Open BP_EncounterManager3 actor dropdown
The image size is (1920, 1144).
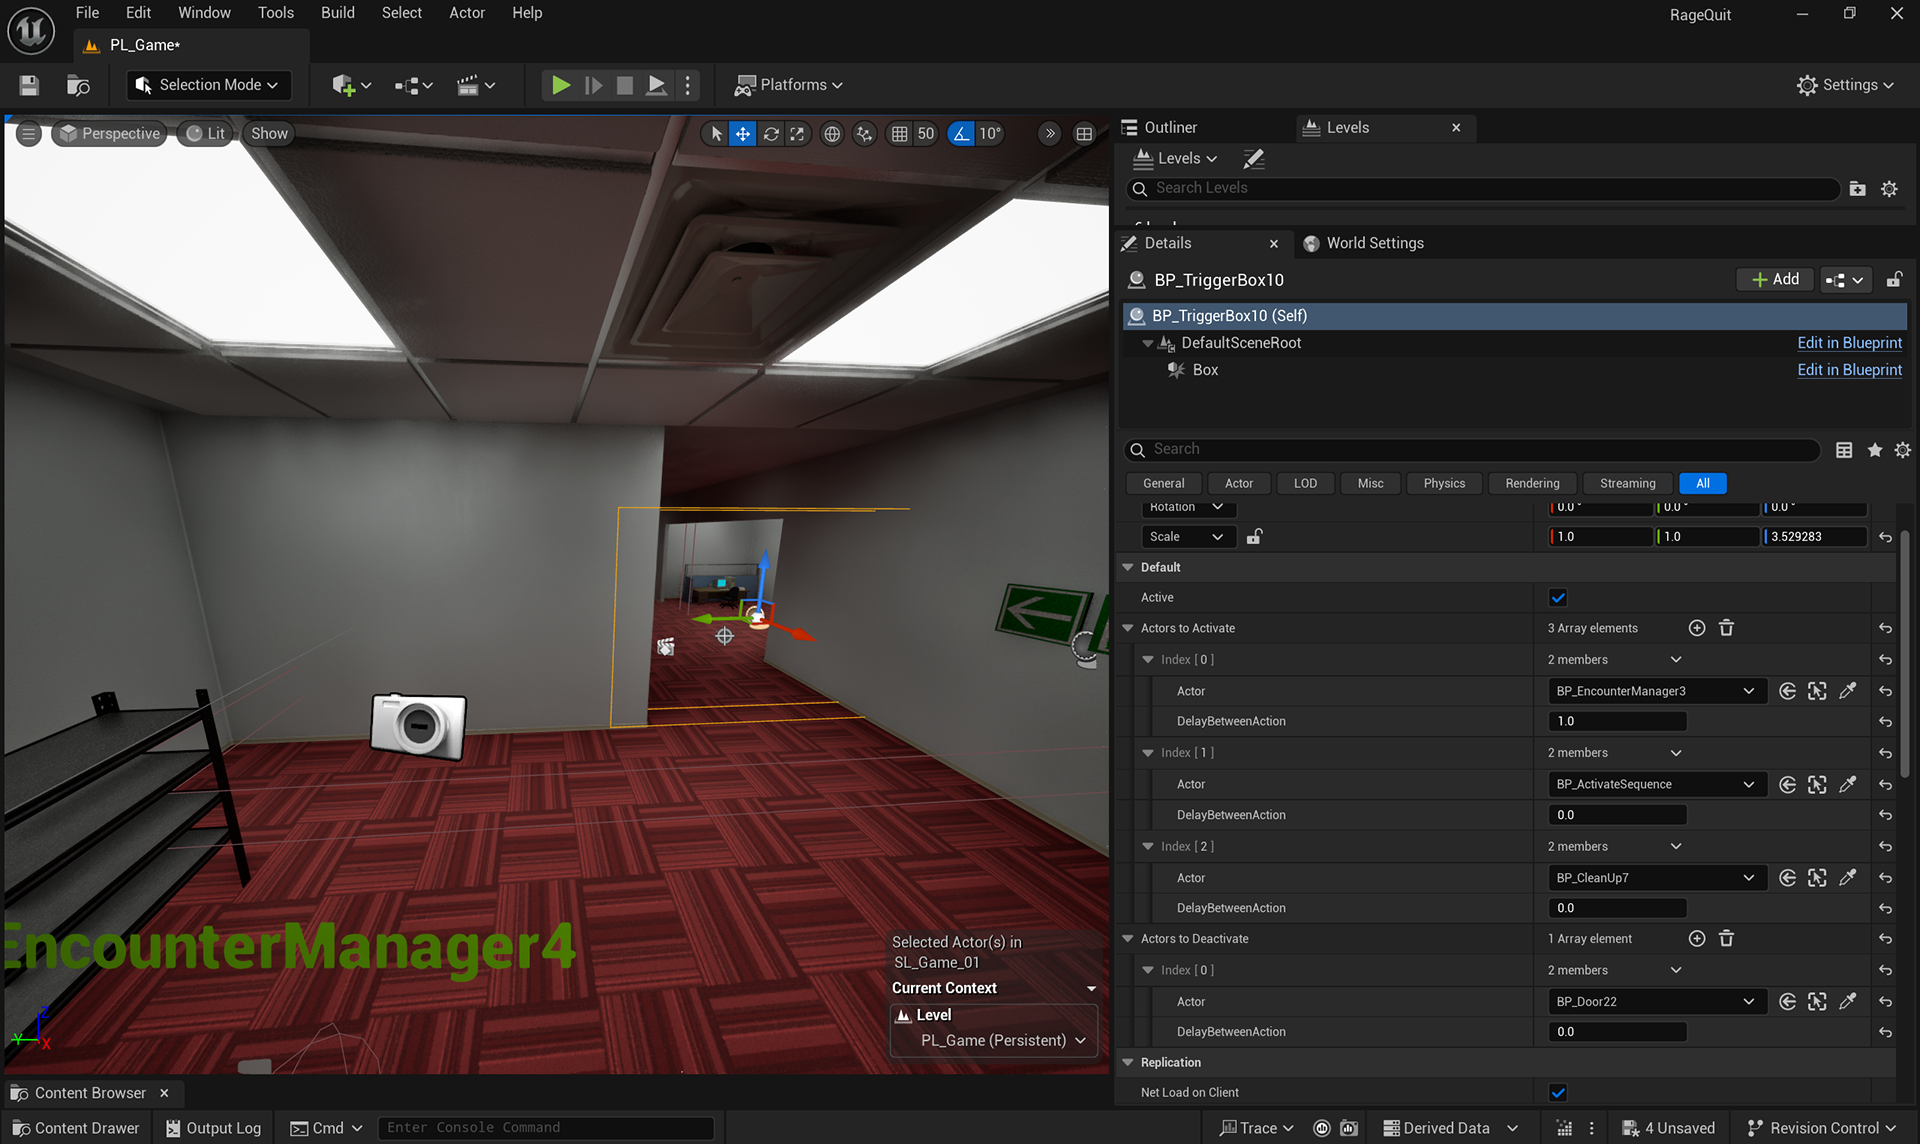tap(1656, 691)
